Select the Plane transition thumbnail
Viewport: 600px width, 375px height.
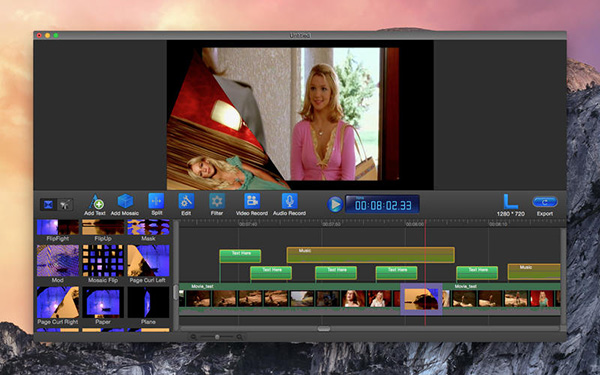click(x=148, y=302)
